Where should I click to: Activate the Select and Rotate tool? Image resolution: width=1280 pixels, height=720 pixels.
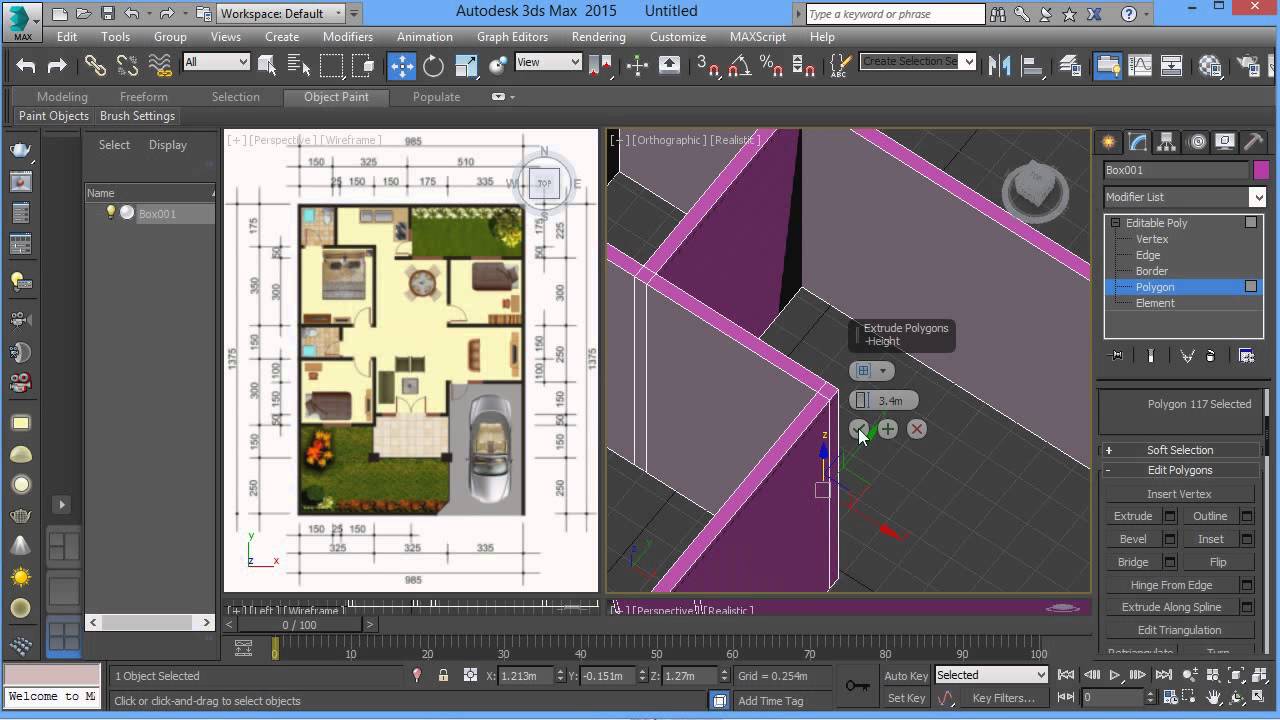433,66
